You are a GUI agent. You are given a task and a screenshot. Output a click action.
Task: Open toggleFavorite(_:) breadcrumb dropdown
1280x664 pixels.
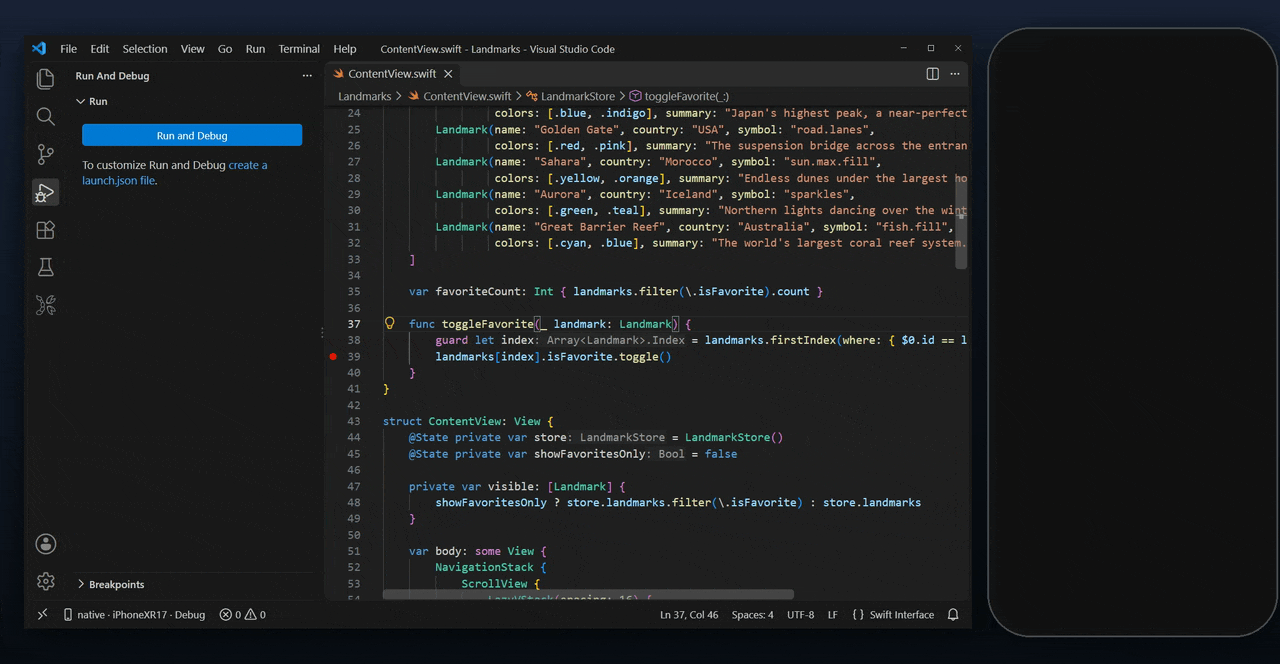686,96
